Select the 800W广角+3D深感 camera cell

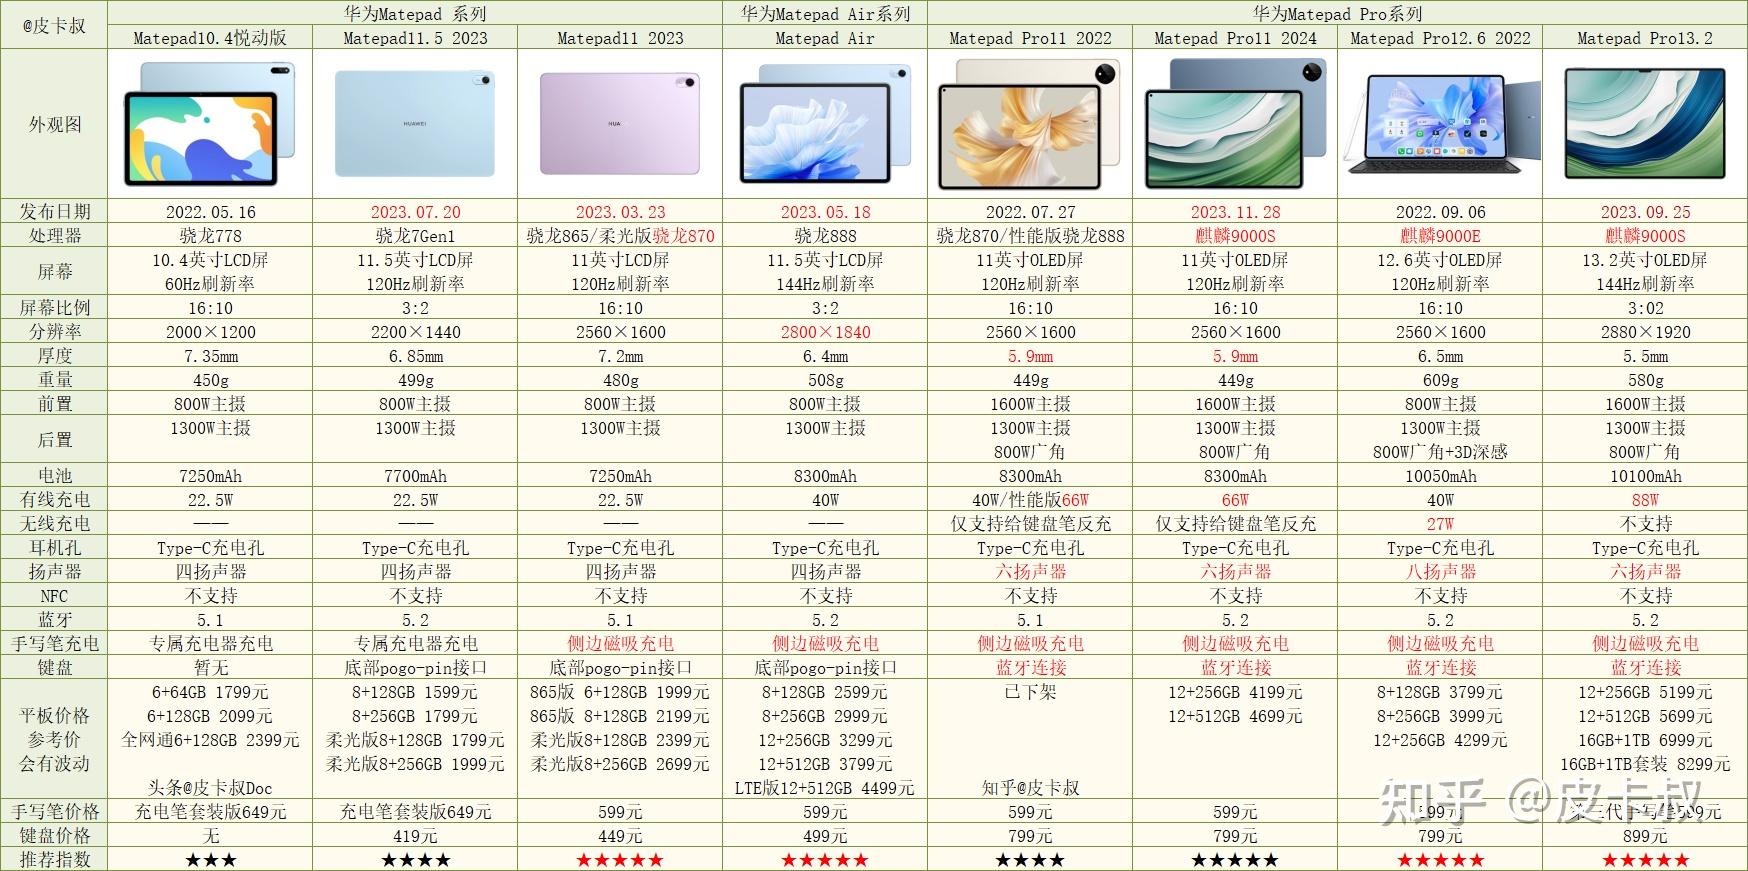[1440, 452]
